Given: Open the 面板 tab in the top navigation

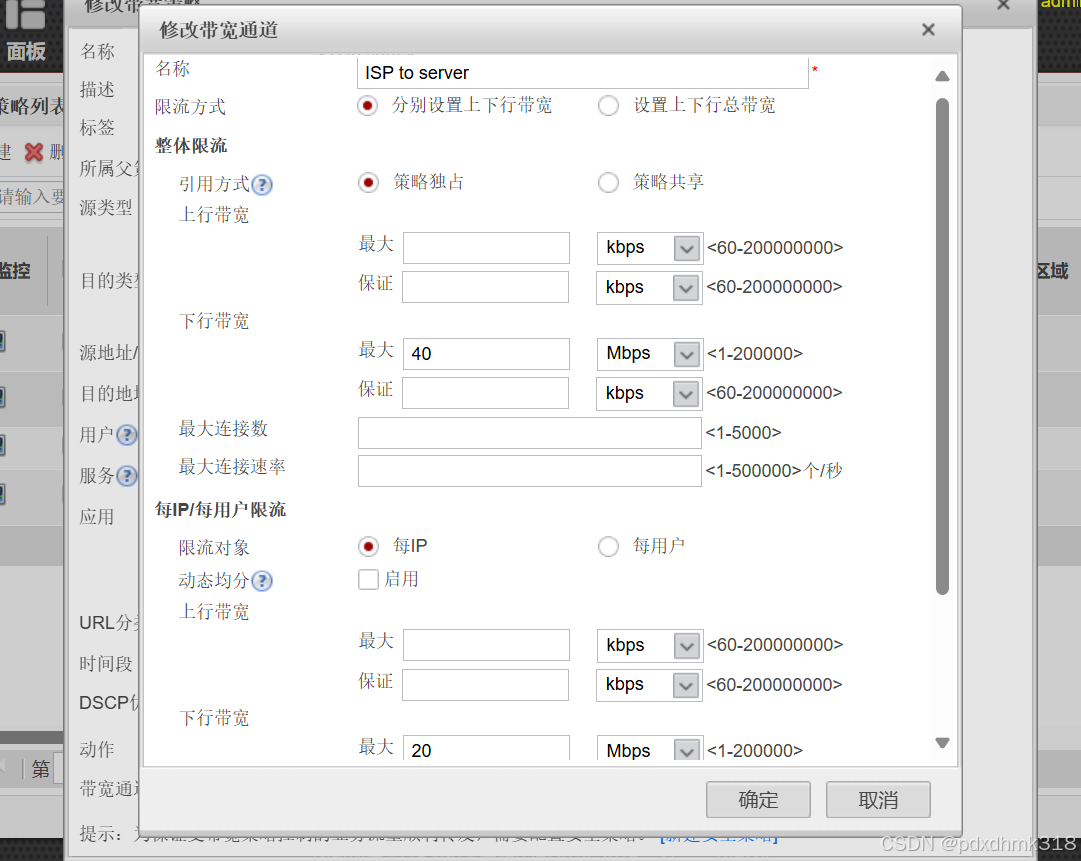Looking at the screenshot, I should [x=26, y=34].
